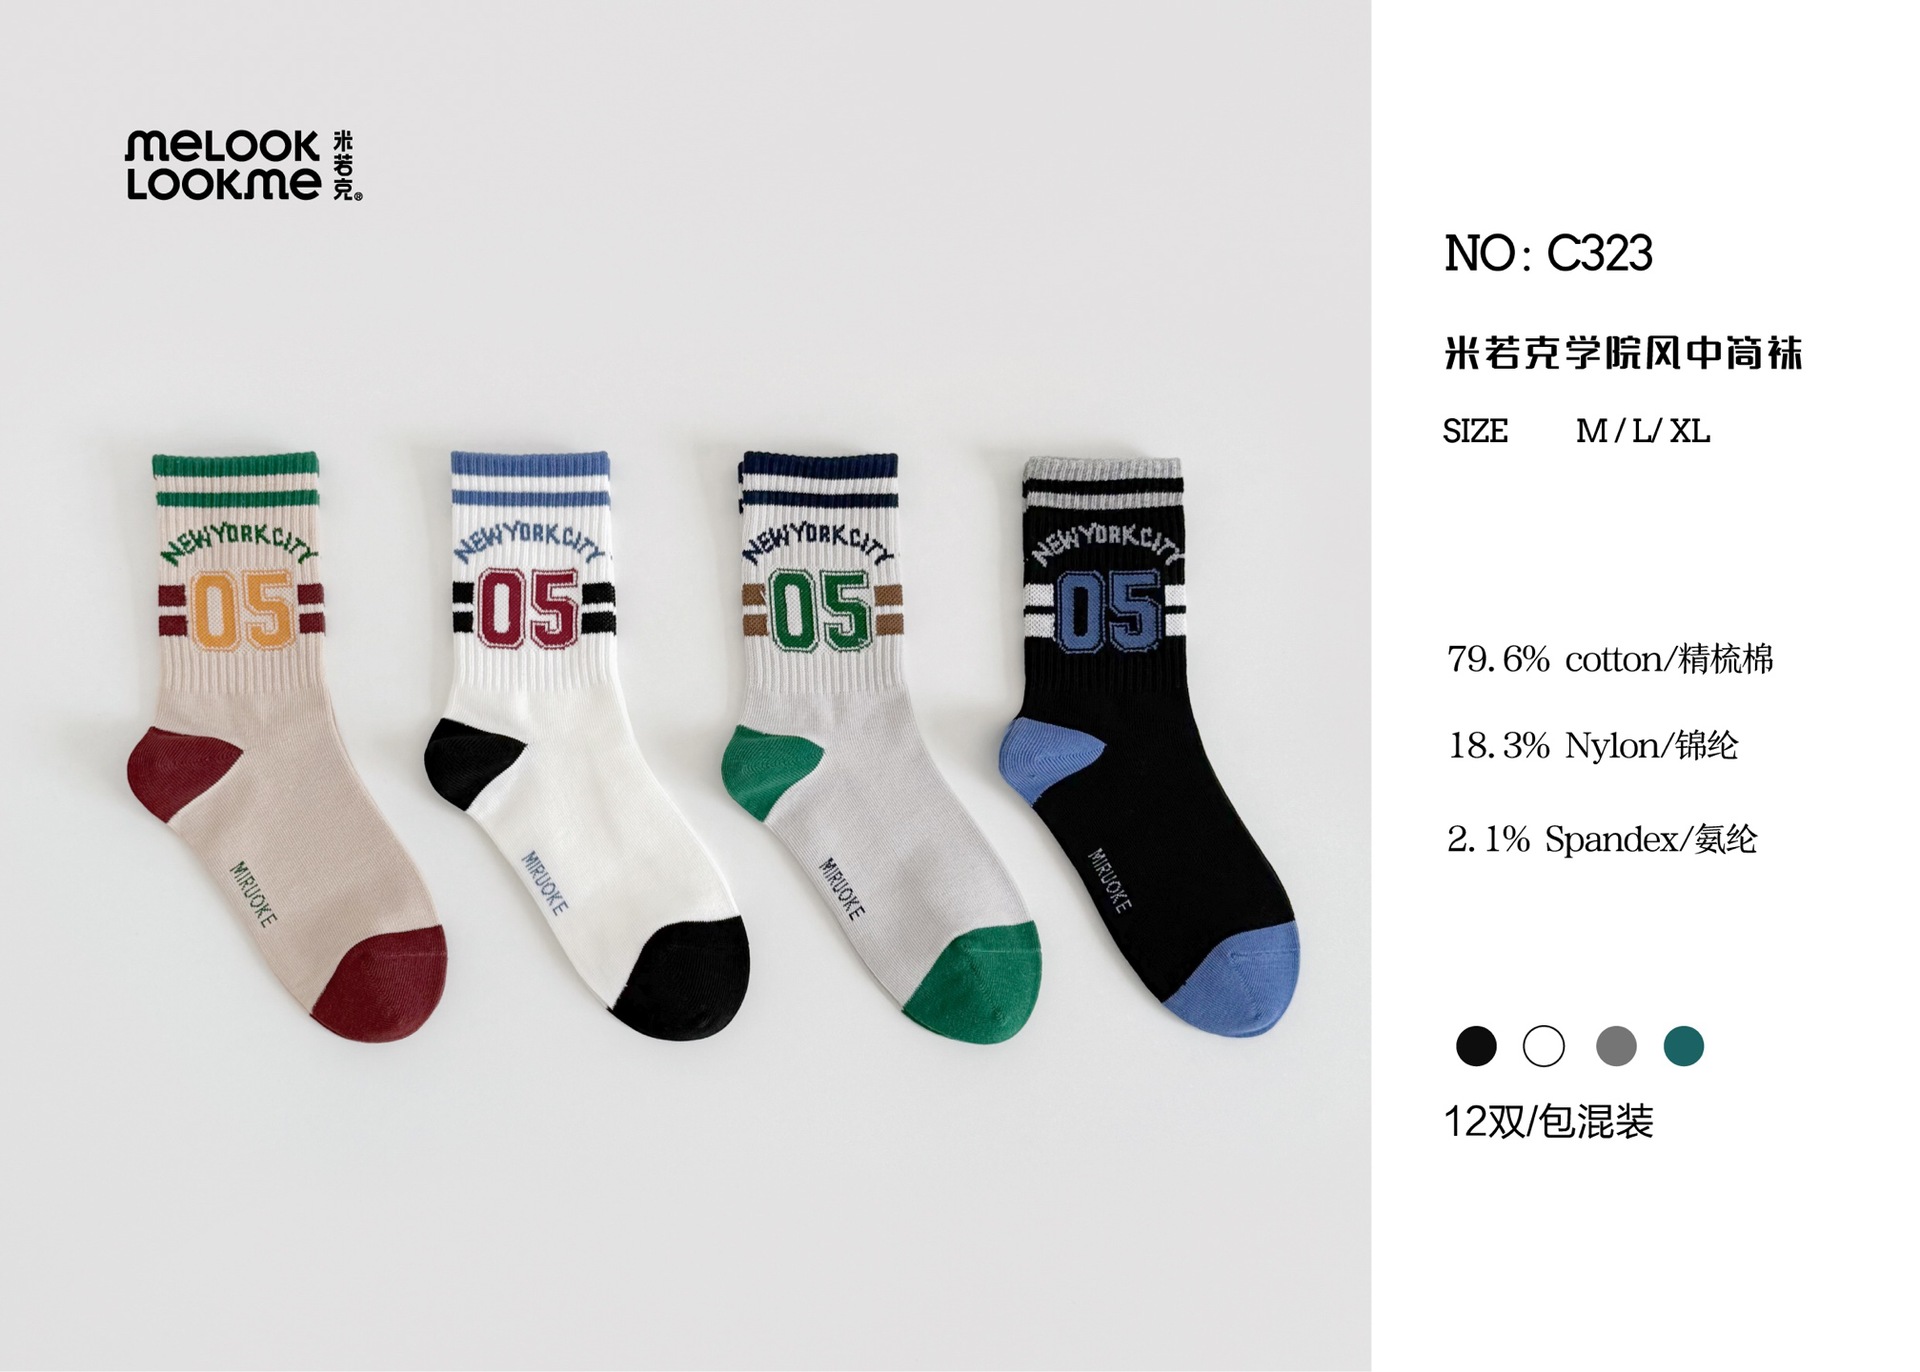Select the white color swatch

point(1543,1046)
